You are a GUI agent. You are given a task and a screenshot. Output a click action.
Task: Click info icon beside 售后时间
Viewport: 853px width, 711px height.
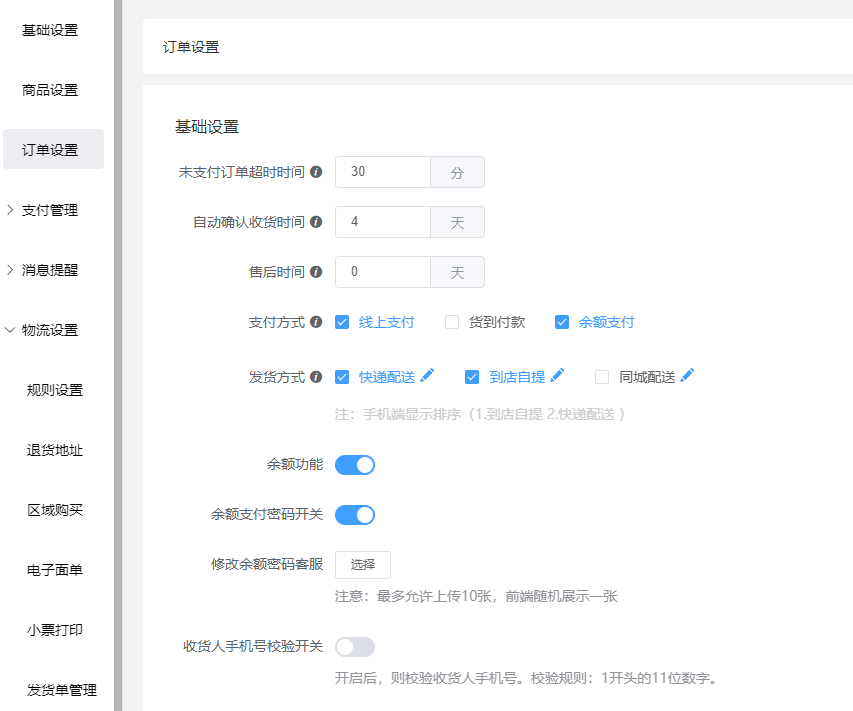[x=316, y=272]
